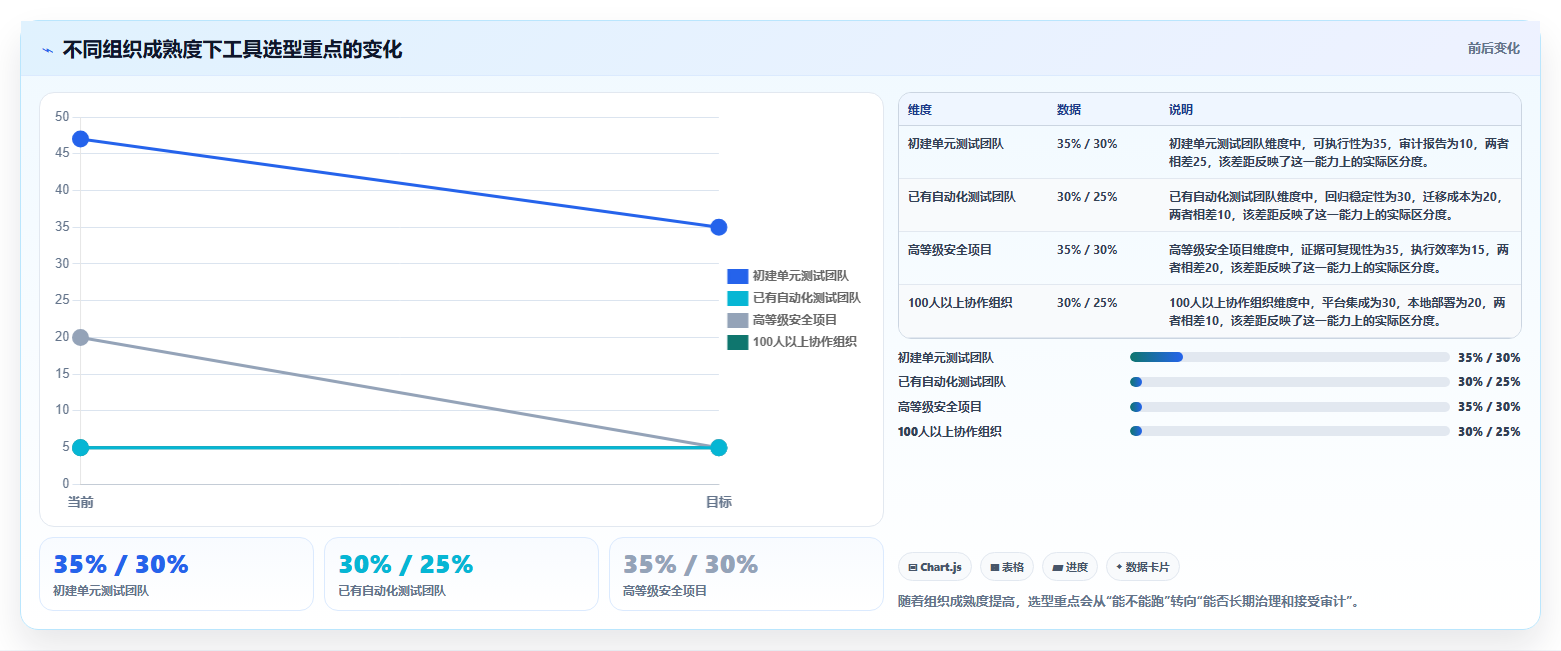Click the description mentioning 证据可复现性为35
The image size is (1561, 651).
point(1339,258)
